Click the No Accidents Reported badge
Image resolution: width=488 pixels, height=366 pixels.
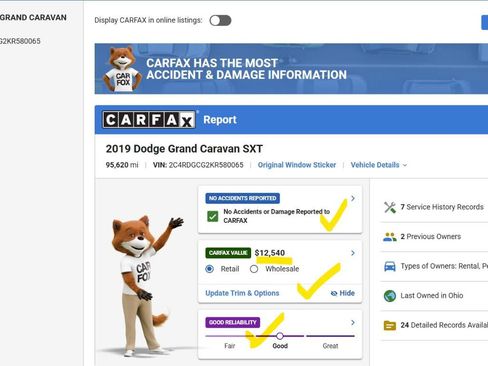point(242,198)
